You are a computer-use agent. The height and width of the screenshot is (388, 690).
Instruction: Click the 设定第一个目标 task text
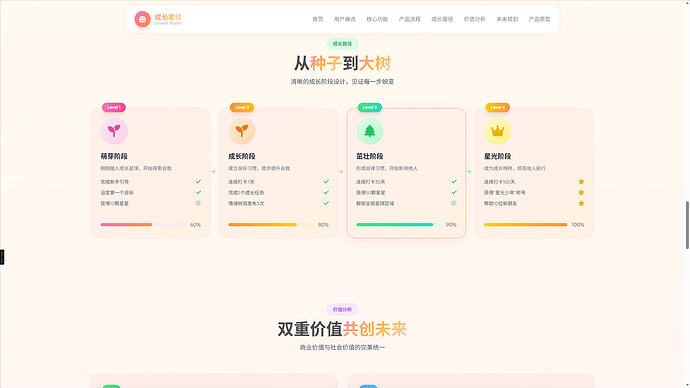pos(117,193)
